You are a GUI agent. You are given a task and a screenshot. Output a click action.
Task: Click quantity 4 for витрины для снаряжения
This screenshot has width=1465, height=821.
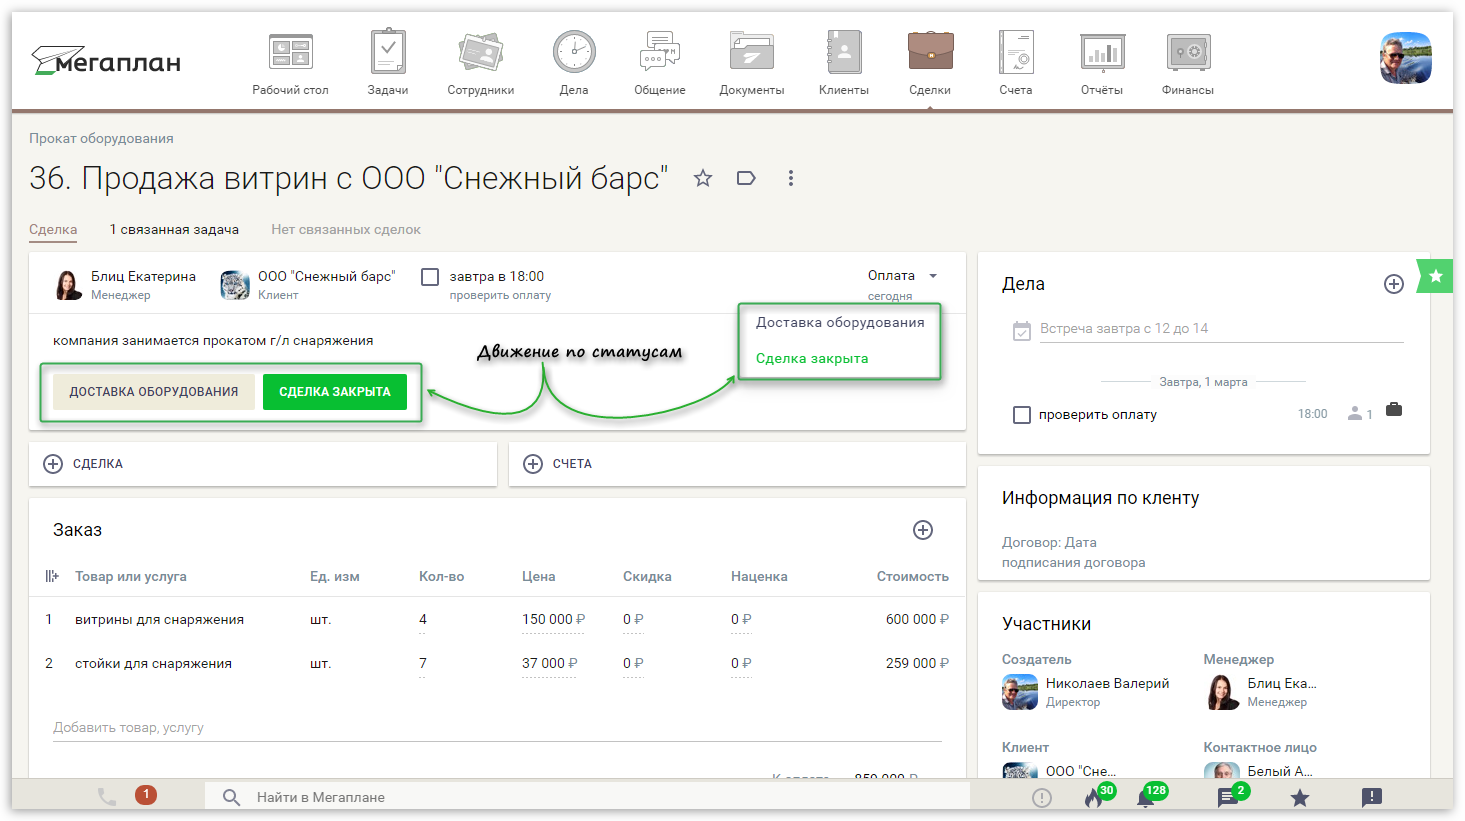pyautogui.click(x=423, y=619)
